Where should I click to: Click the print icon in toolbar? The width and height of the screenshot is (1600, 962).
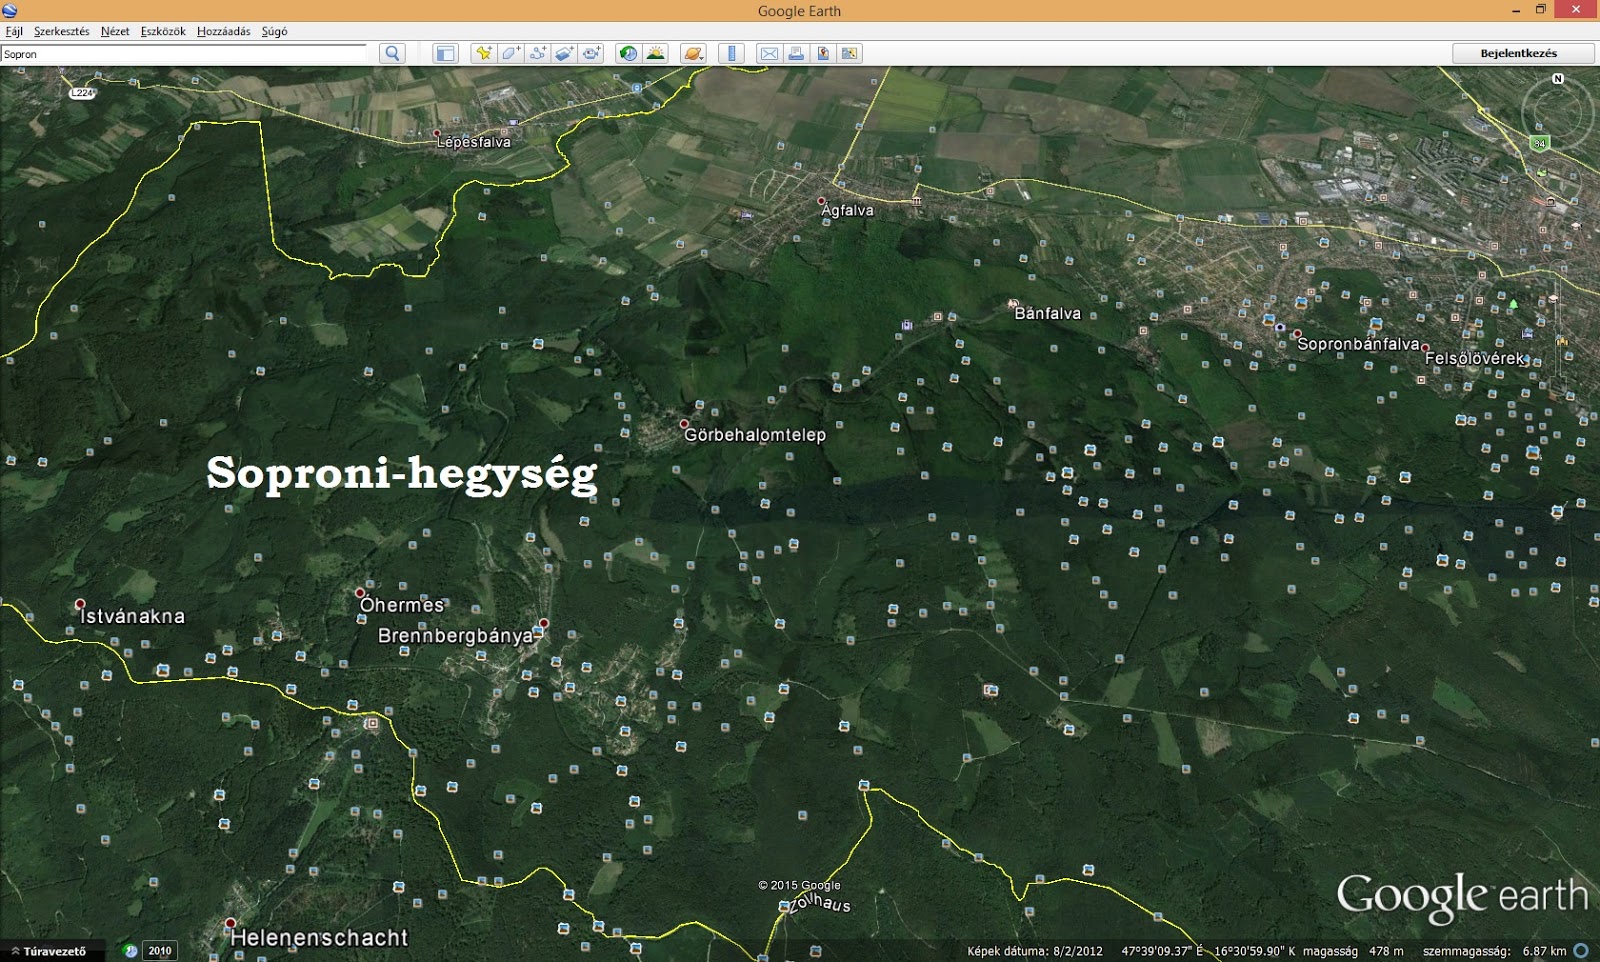pyautogui.click(x=796, y=54)
